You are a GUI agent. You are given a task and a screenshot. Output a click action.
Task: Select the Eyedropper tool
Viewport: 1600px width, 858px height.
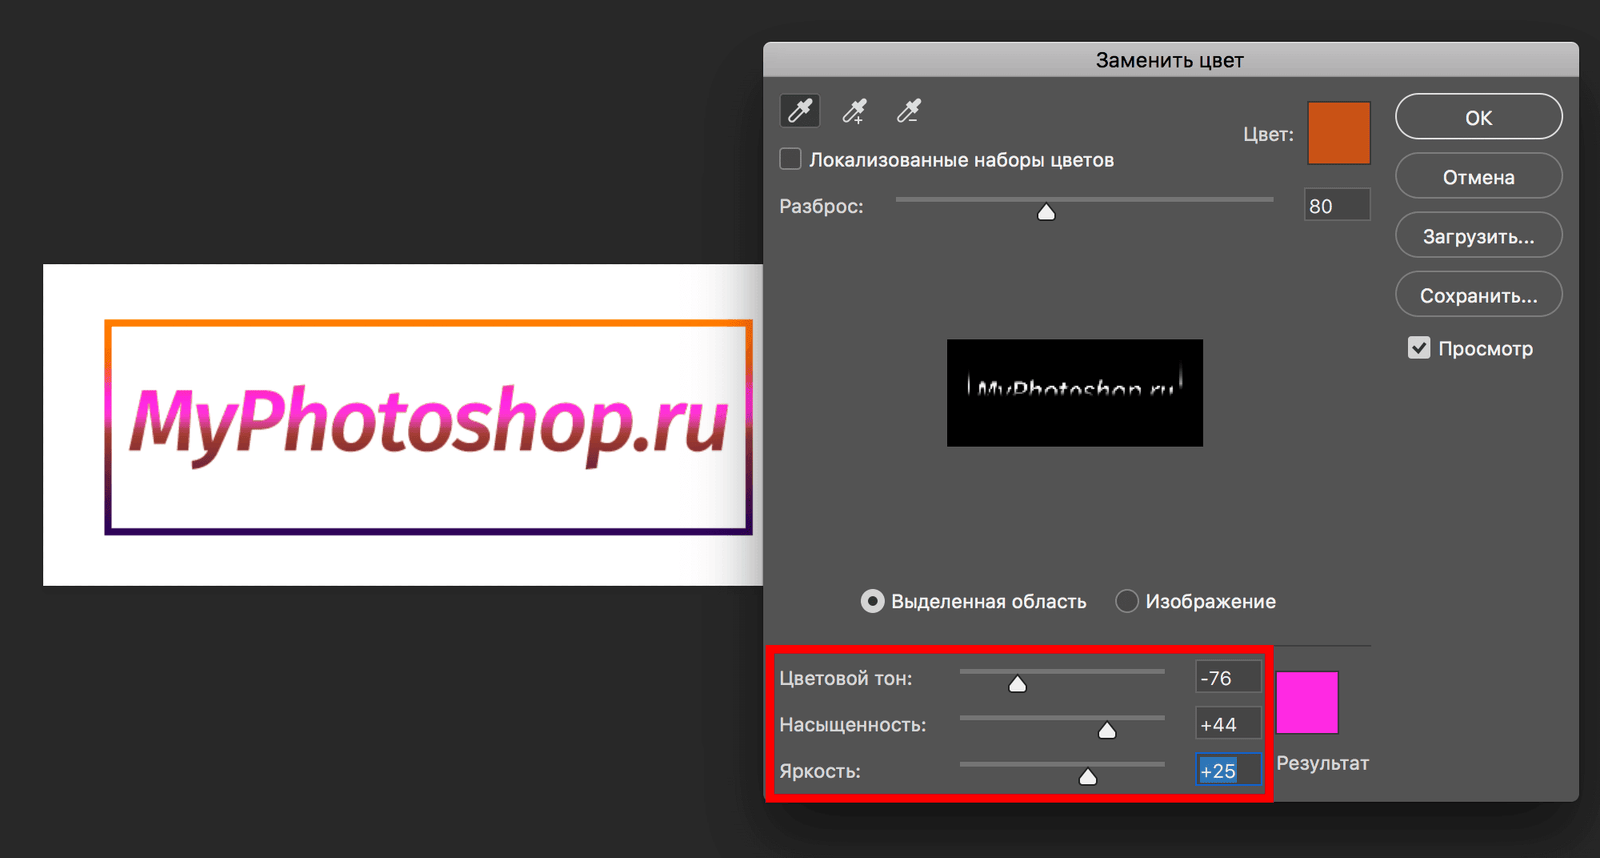(x=800, y=110)
